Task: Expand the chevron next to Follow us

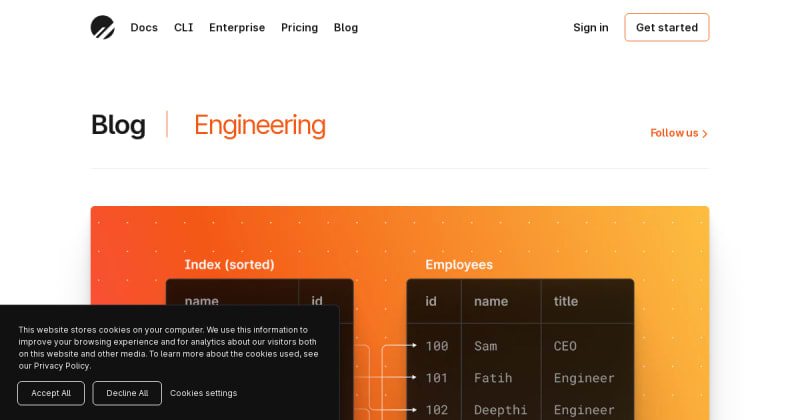Action: [705, 134]
